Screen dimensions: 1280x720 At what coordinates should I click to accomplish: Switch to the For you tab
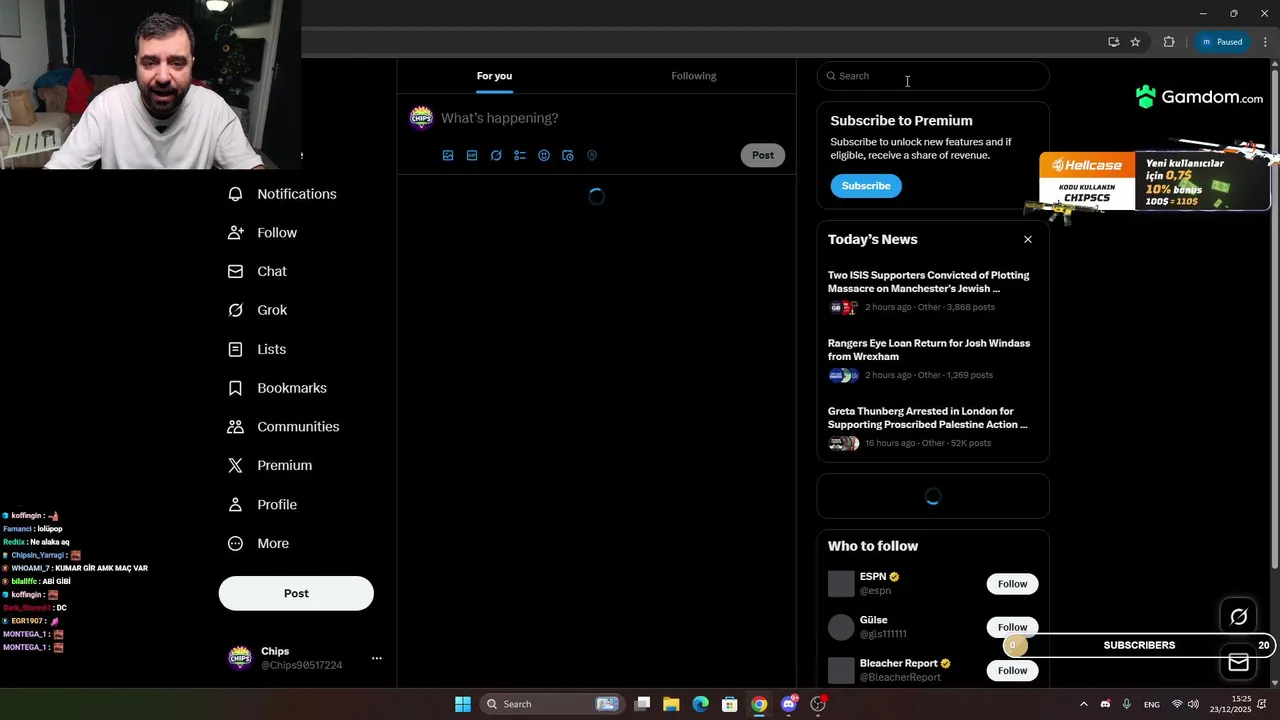click(494, 76)
